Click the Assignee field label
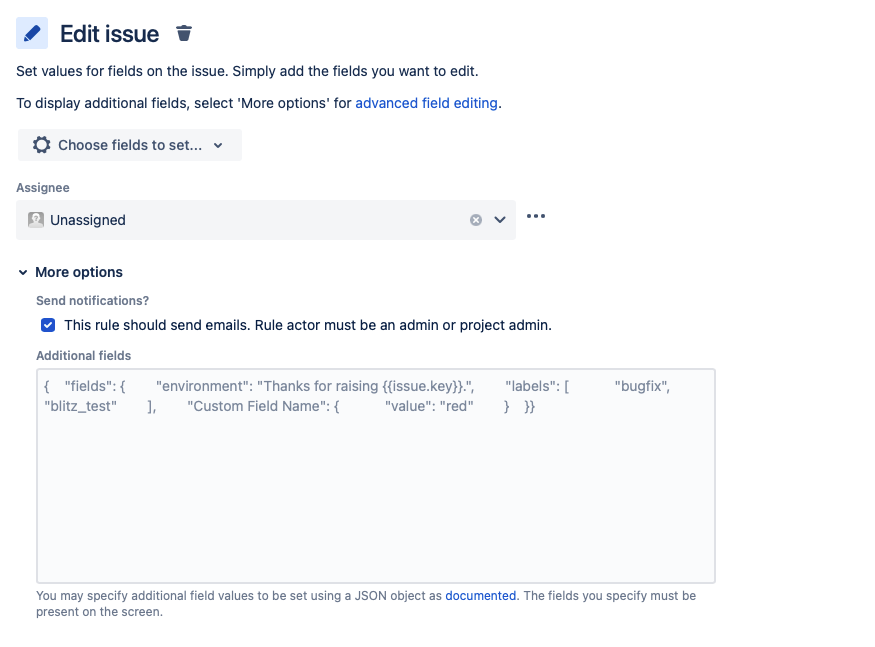 pyautogui.click(x=43, y=188)
